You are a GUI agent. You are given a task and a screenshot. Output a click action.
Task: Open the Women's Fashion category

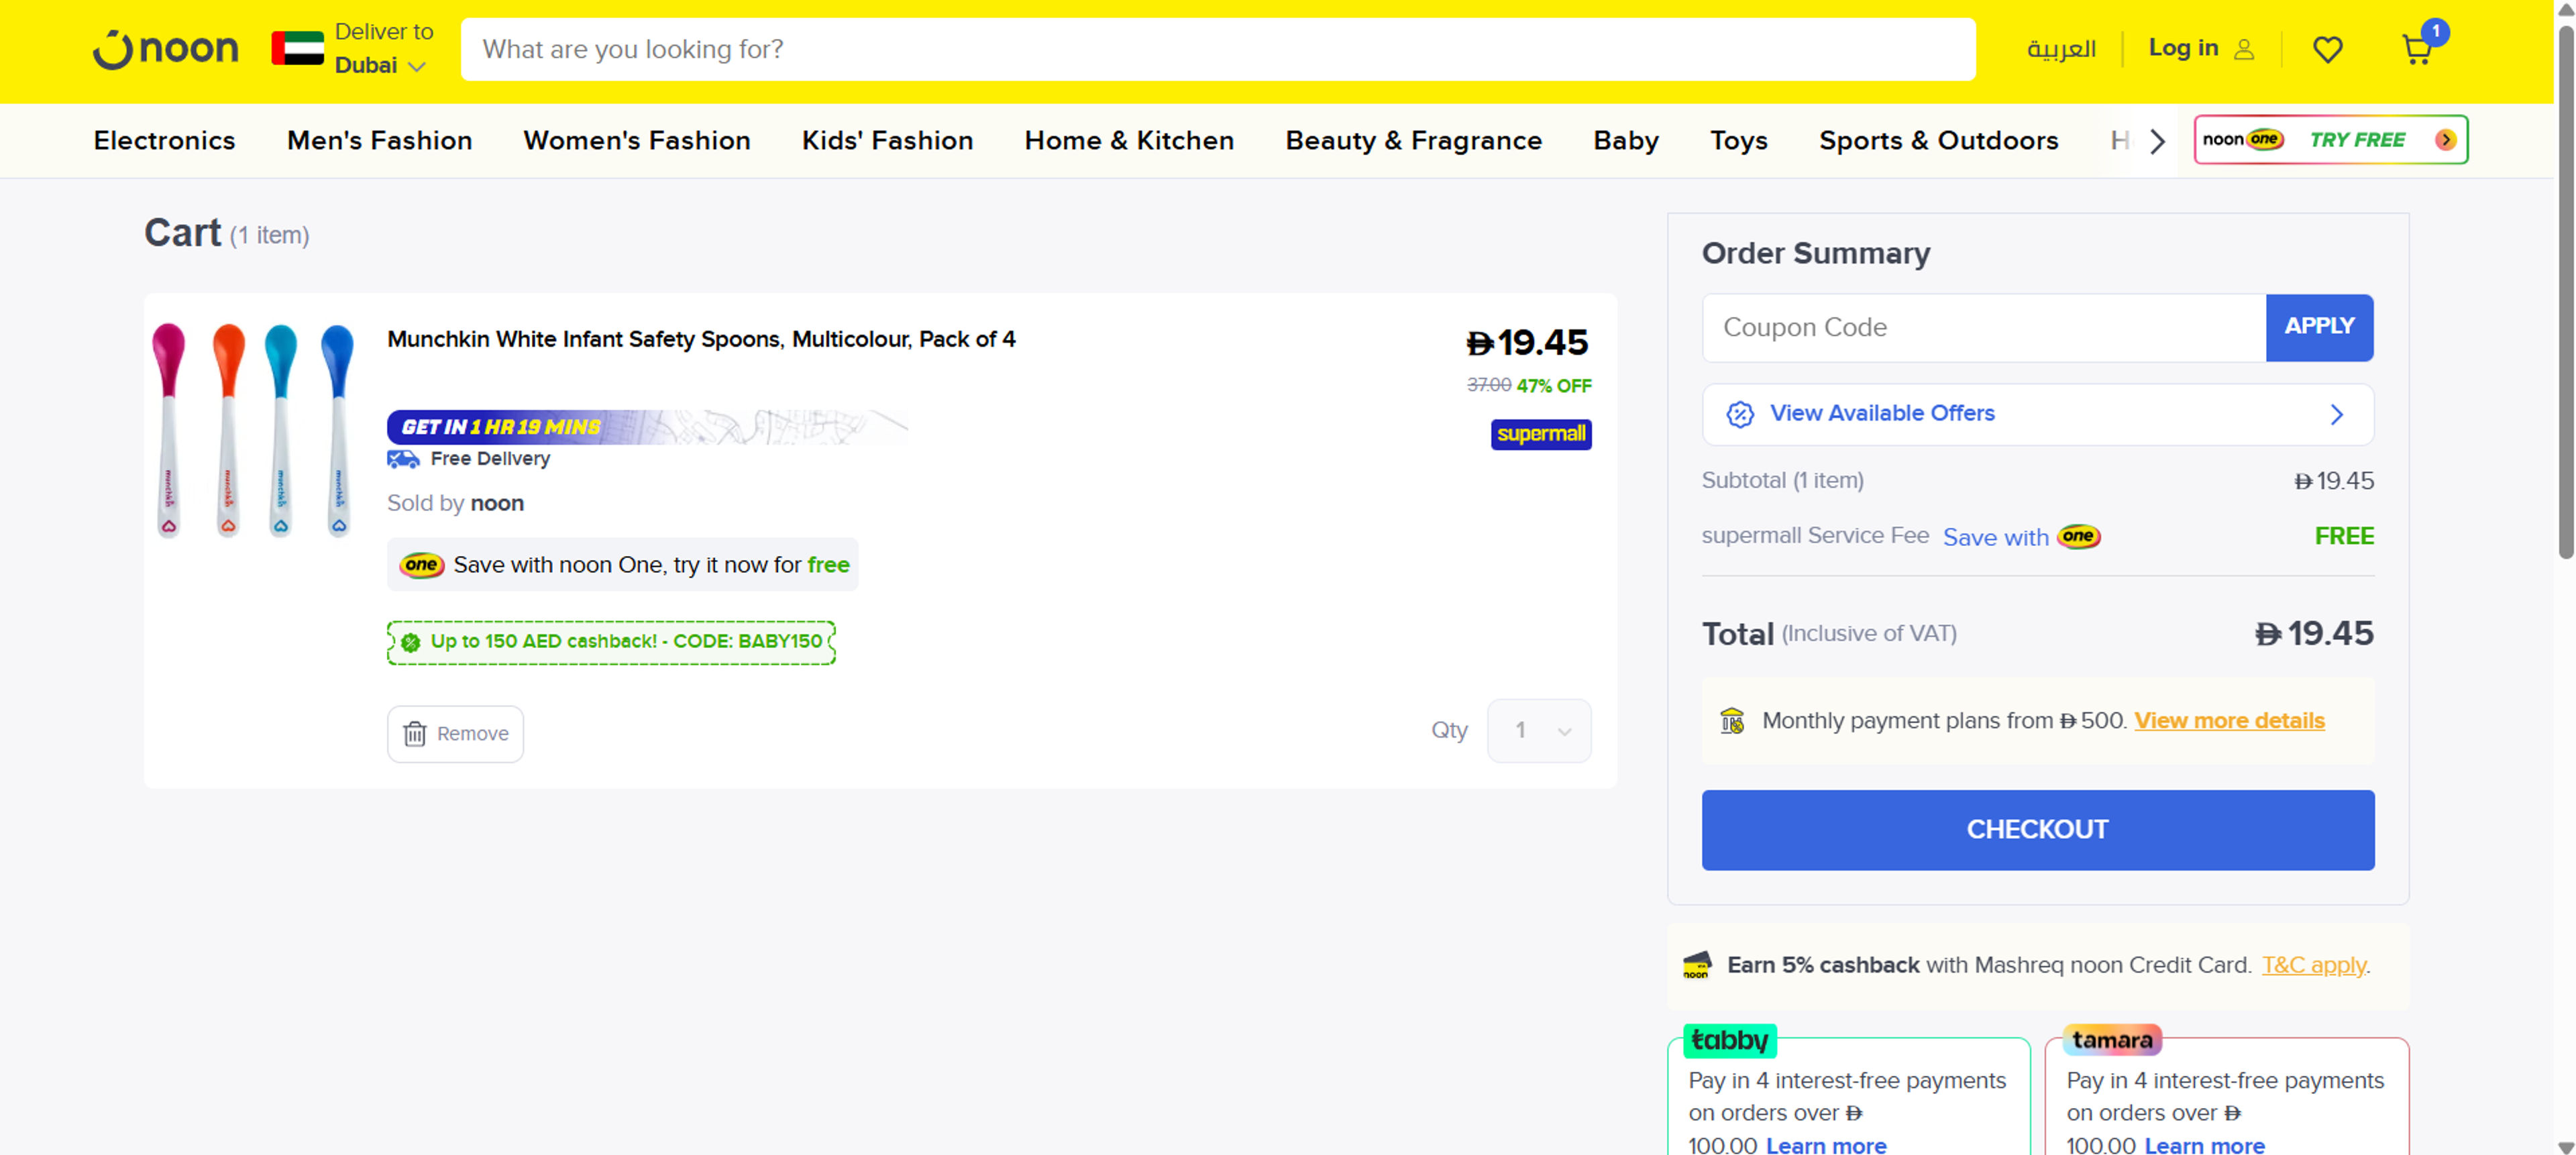pos(636,140)
